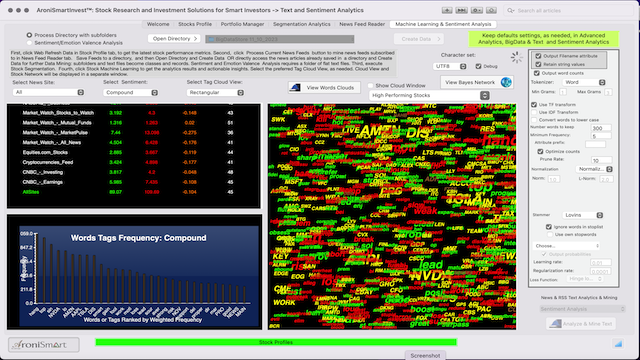This screenshot has width=640, height=360.
Task: Select Machine Learning & Sentiment Analysis tab
Action: pos(443,24)
